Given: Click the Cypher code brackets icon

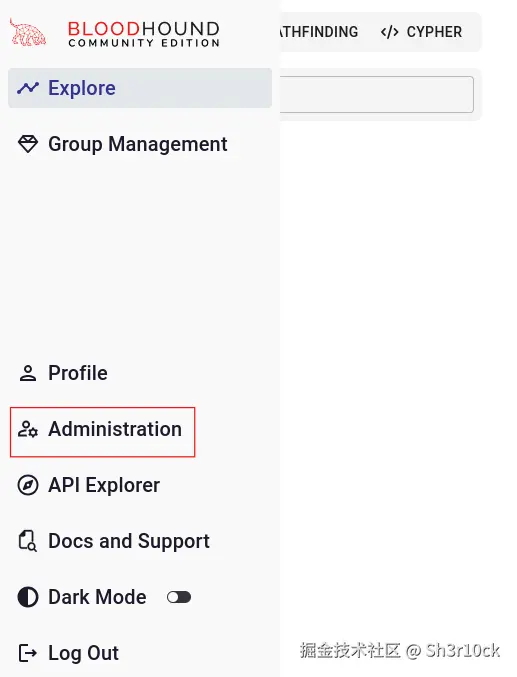Looking at the screenshot, I should [x=390, y=32].
